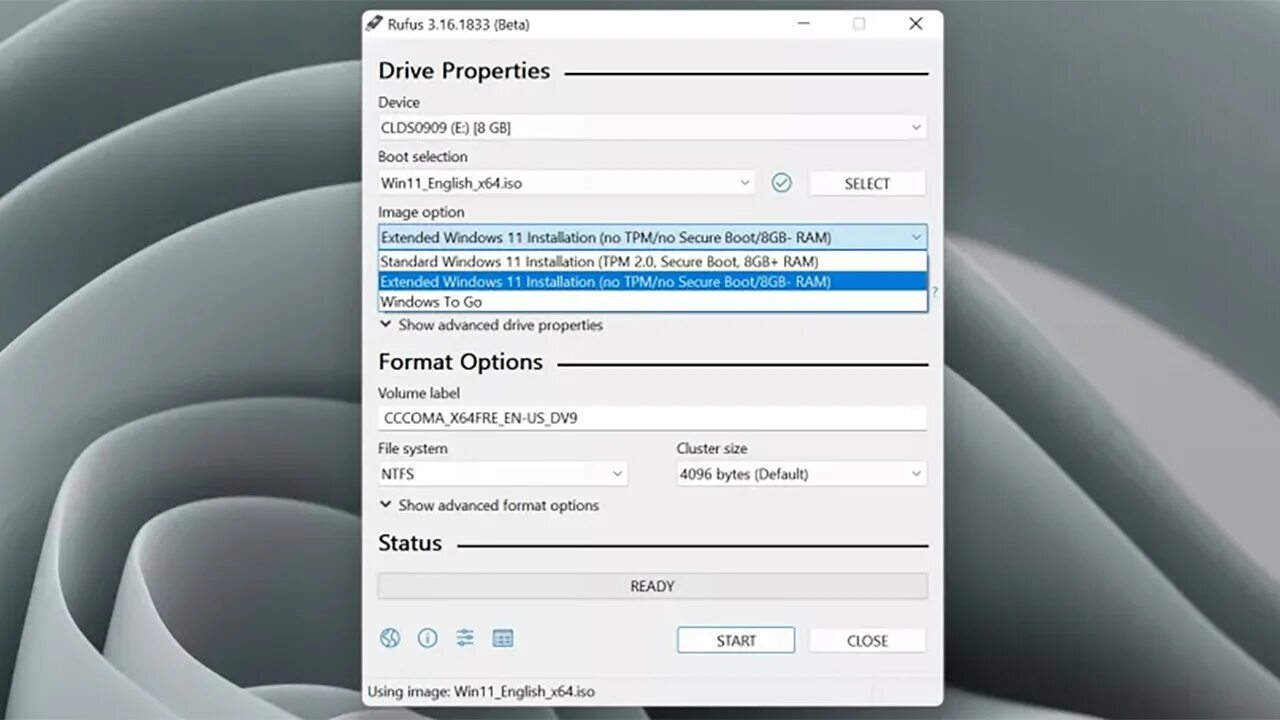Click the Volume label input field
Viewport: 1280px width, 720px height.
click(x=652, y=418)
